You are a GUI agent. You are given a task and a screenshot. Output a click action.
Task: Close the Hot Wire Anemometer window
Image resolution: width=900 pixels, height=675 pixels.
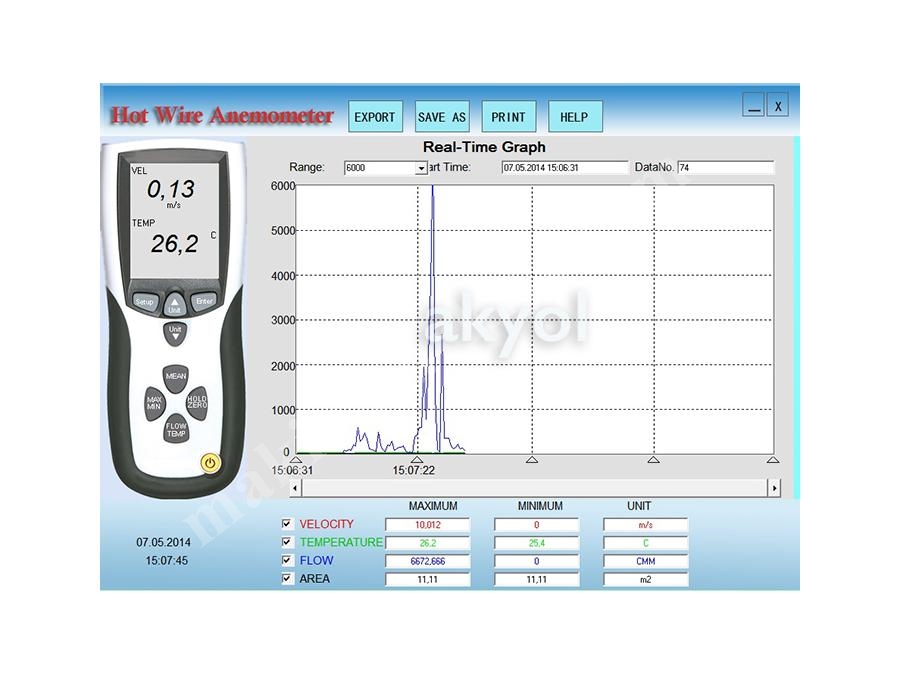(778, 106)
